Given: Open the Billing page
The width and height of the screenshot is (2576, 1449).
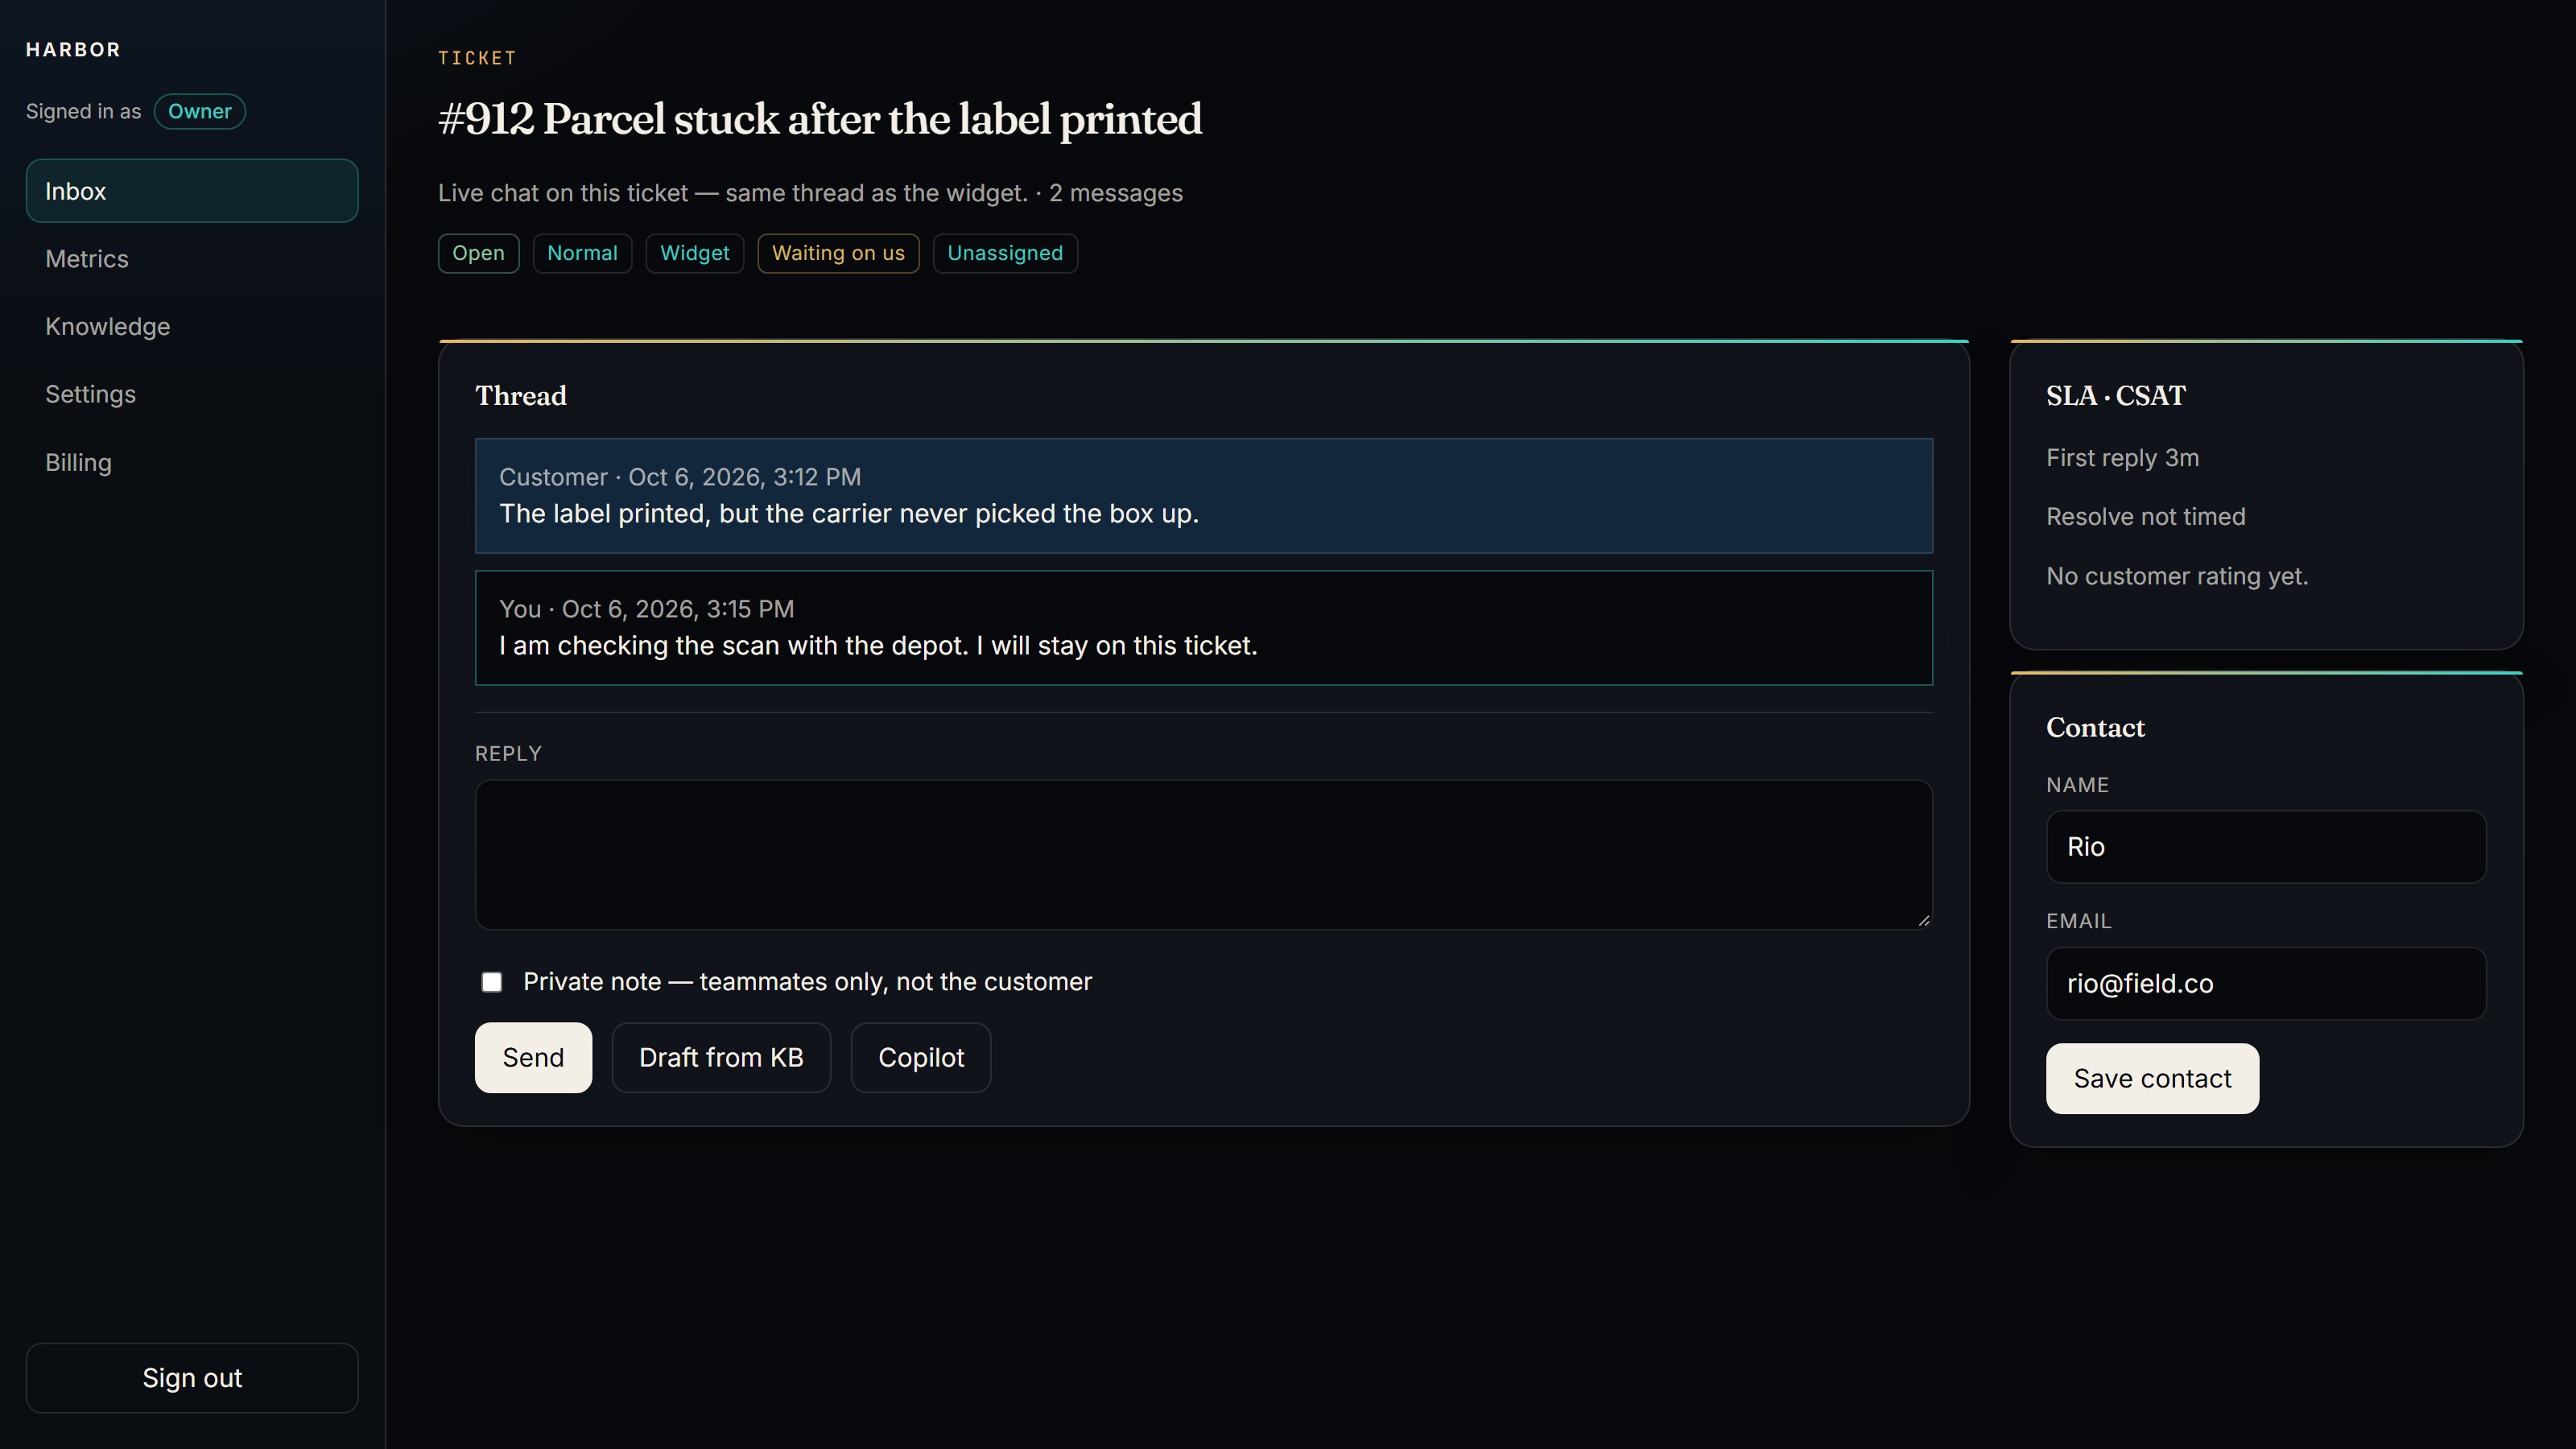Looking at the screenshot, I should point(192,462).
